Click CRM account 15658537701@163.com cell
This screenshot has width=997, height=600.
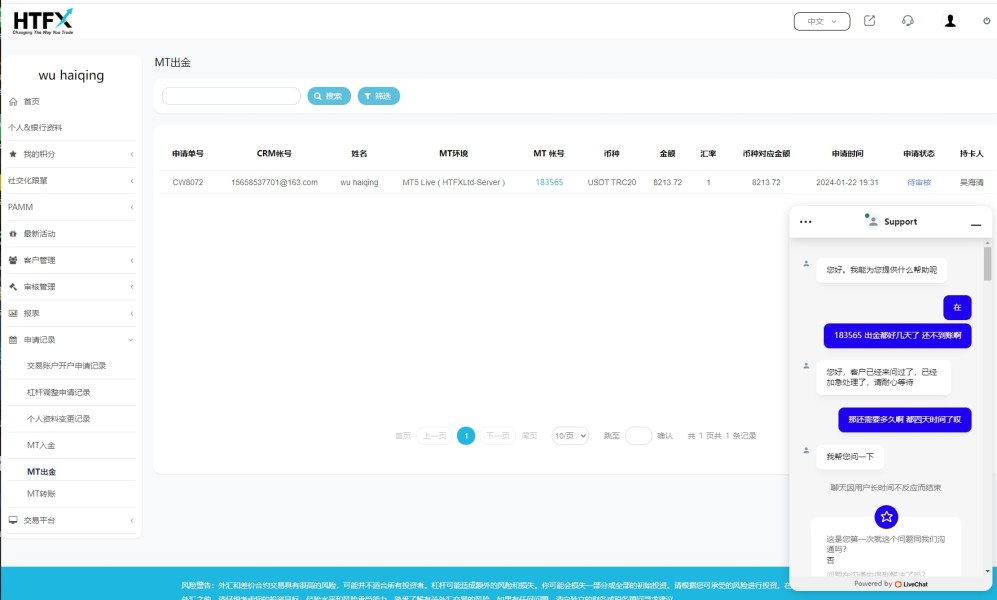coord(274,182)
